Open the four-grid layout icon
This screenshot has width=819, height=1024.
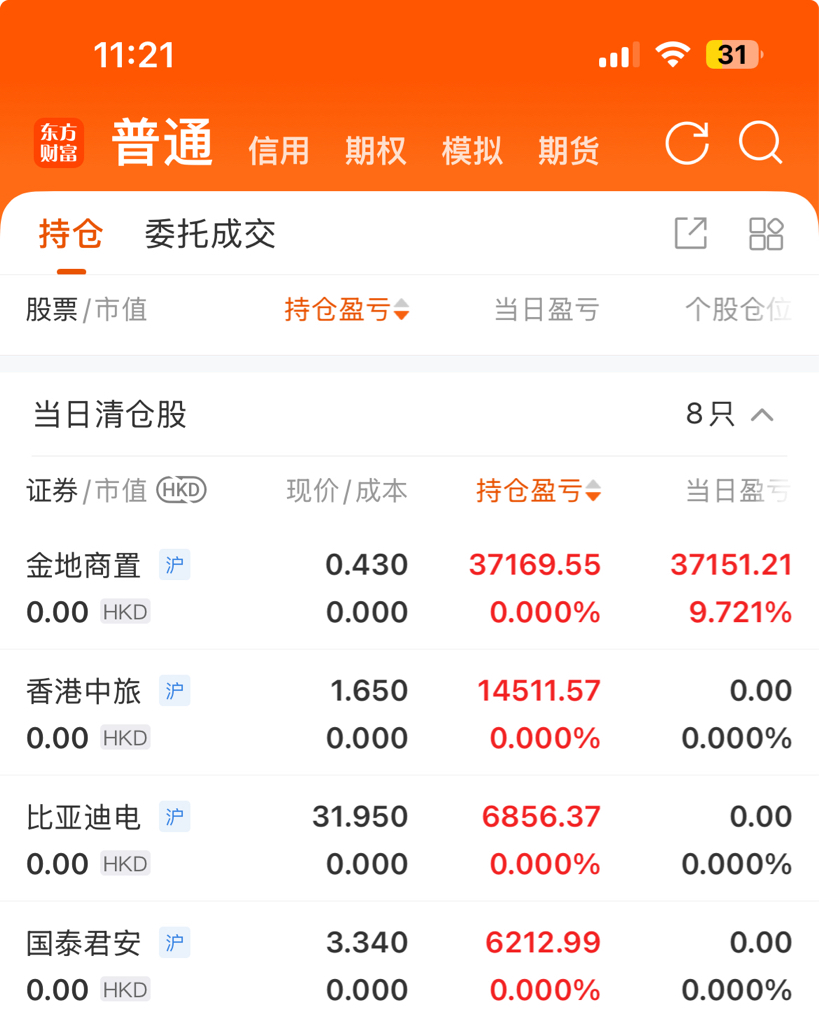pos(765,233)
